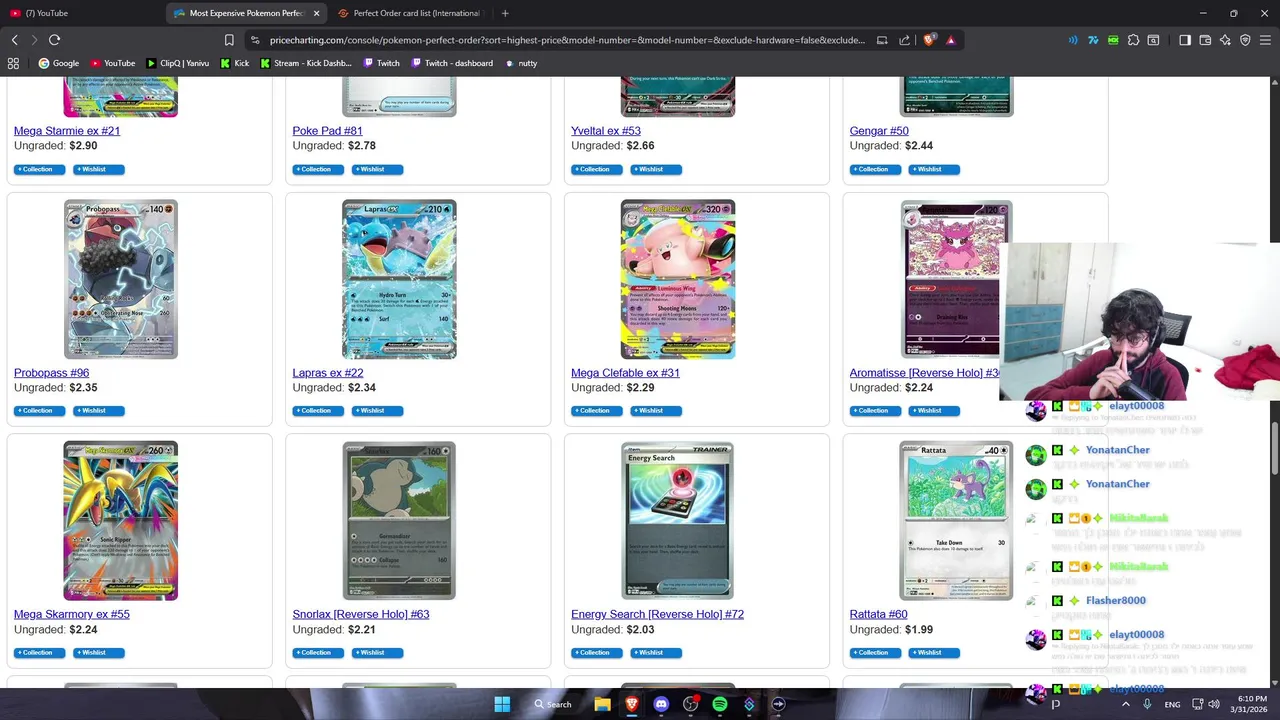Reload the page with refresh icon
This screenshot has height=720, width=1280.
click(x=54, y=40)
